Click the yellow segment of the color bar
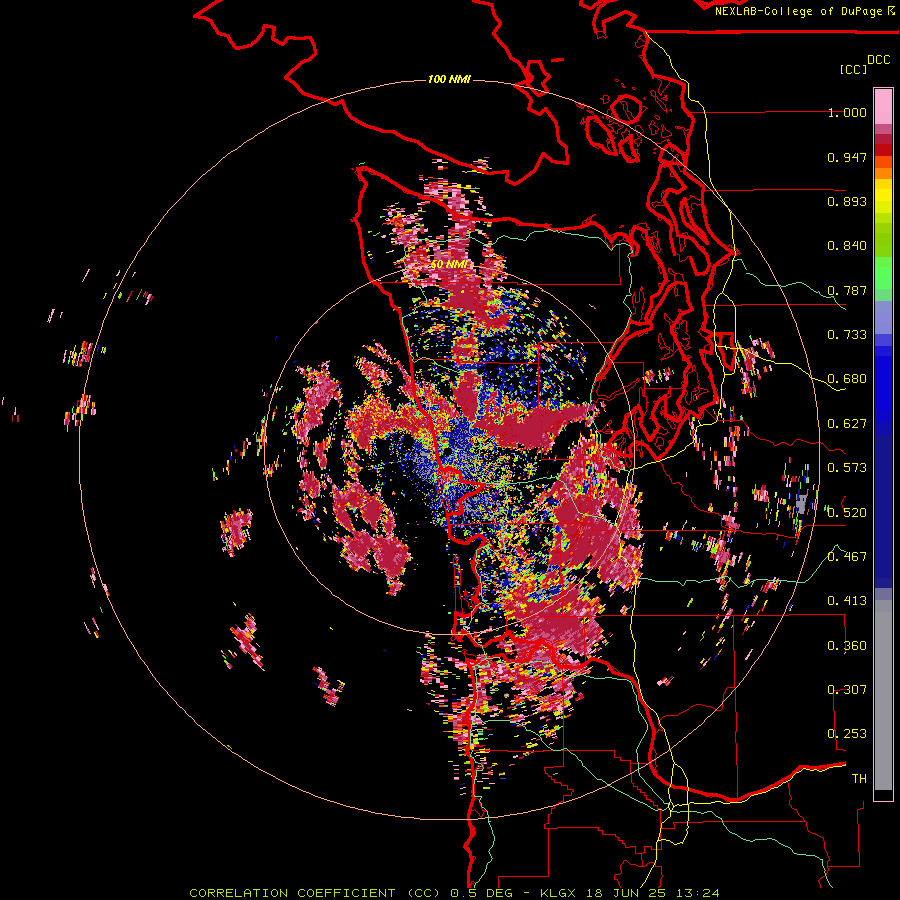Image resolution: width=900 pixels, height=900 pixels. click(x=883, y=195)
